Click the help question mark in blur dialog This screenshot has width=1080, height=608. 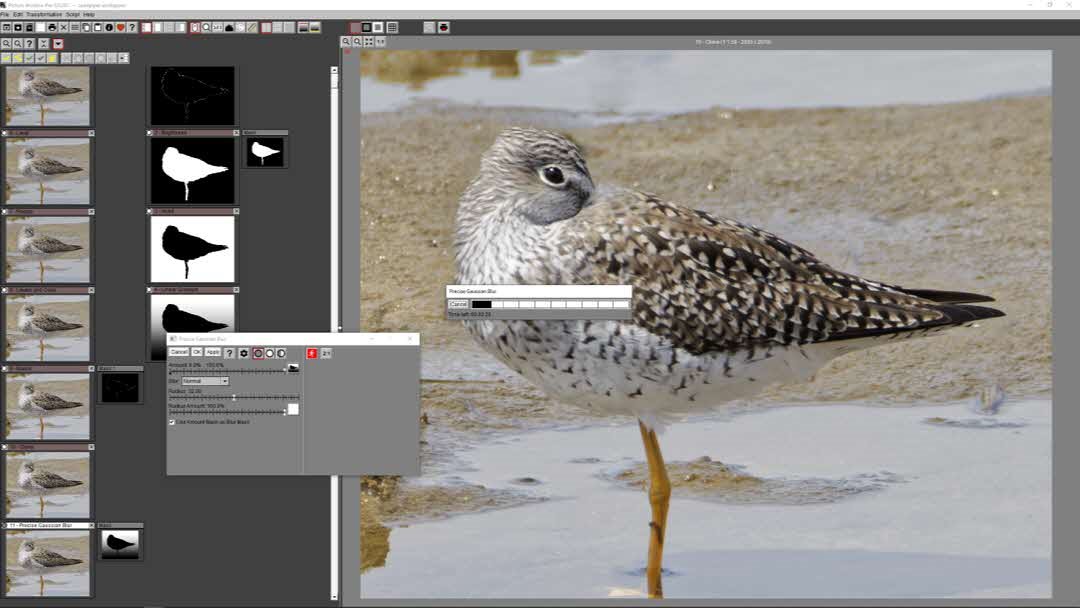pos(229,353)
